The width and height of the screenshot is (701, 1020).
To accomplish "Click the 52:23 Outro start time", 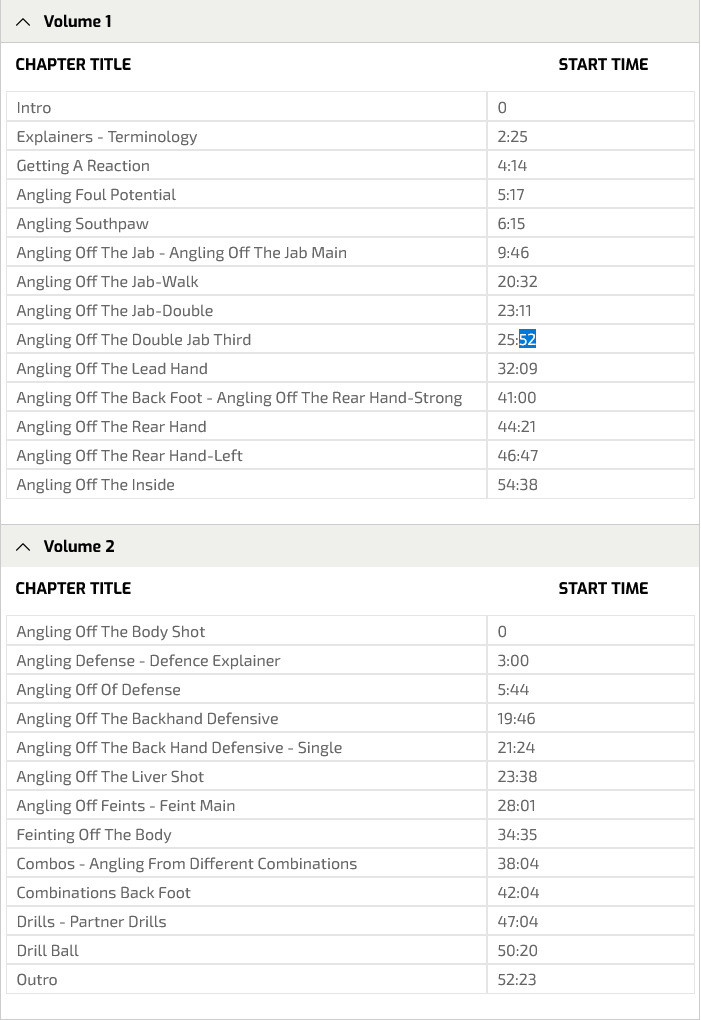I will point(517,980).
